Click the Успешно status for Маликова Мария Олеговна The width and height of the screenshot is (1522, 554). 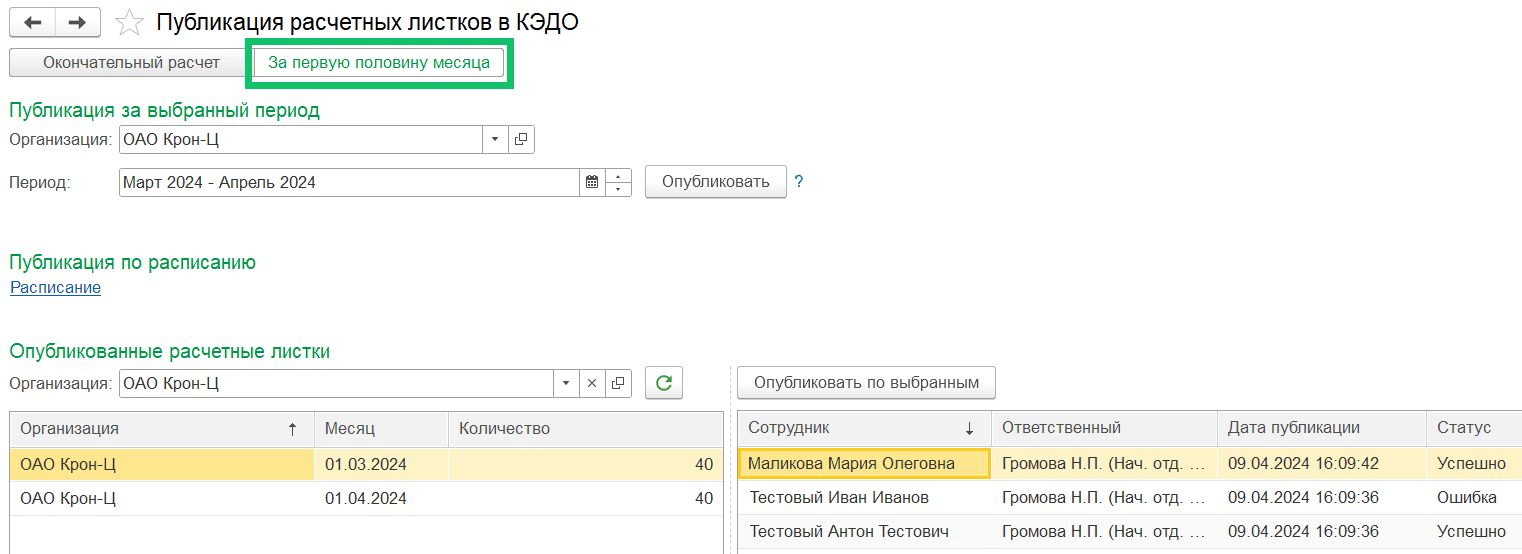point(1474,464)
